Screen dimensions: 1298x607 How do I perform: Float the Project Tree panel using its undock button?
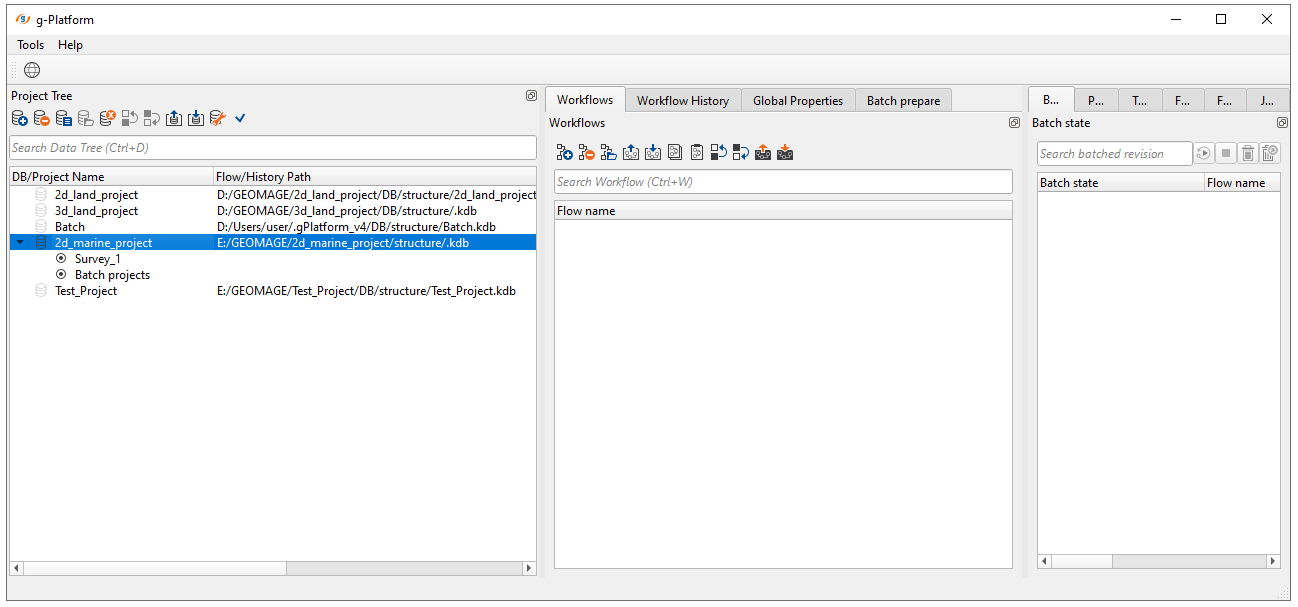pyautogui.click(x=531, y=96)
